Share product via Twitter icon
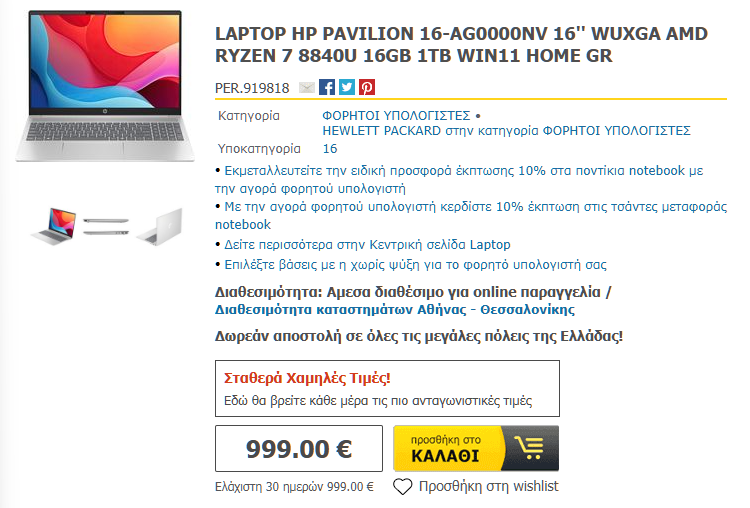 pos(347,87)
